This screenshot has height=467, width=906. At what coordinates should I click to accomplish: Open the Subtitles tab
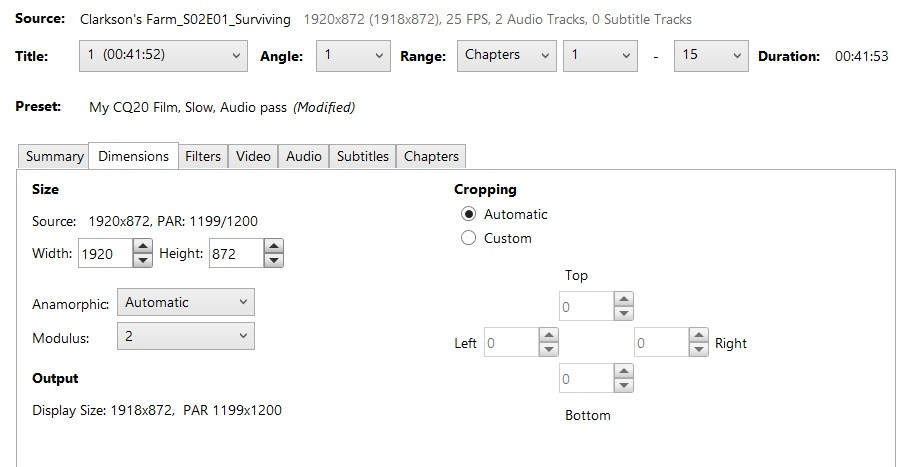click(x=363, y=157)
